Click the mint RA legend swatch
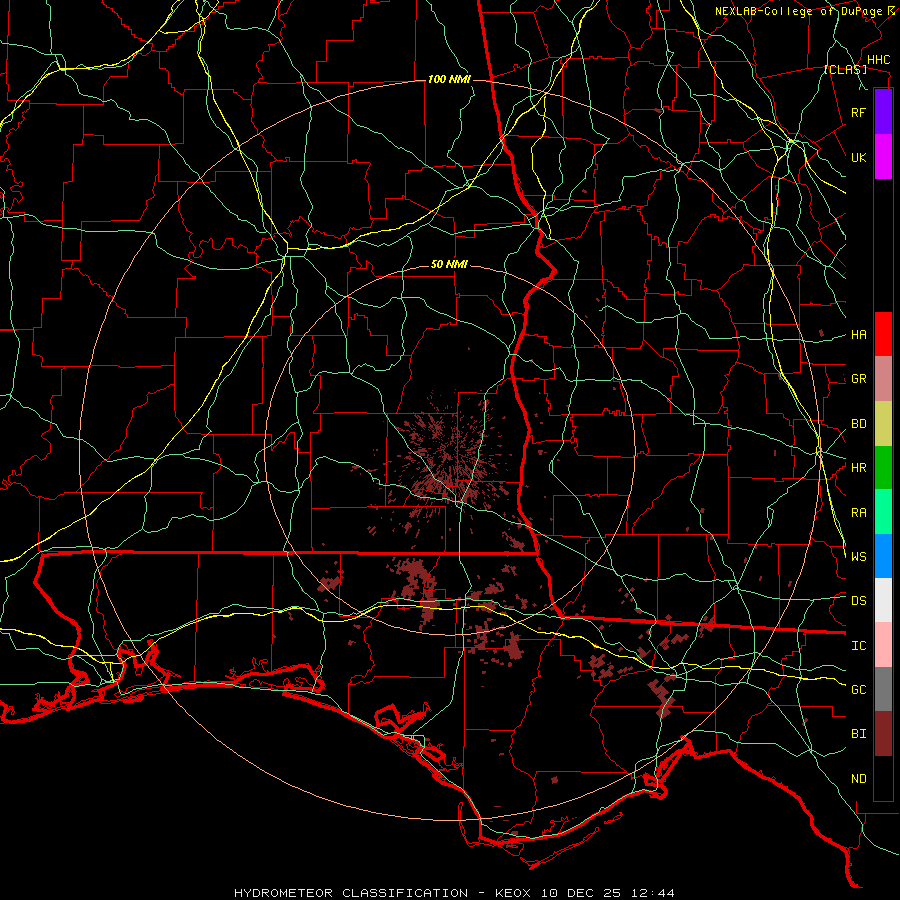This screenshot has height=900, width=900. click(883, 512)
